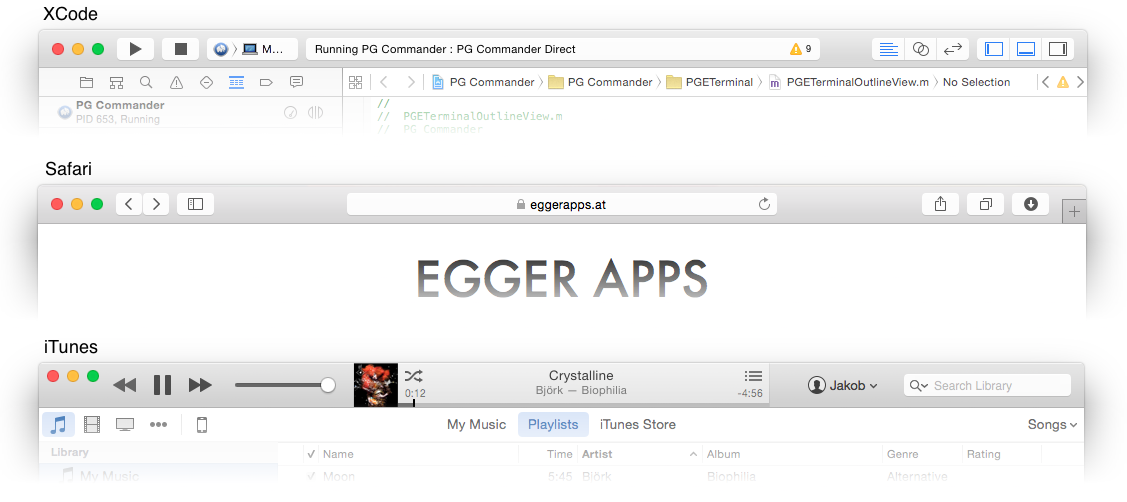Click the gauge icon beside PG Commander process
This screenshot has width=1127, height=502.
[290, 112]
